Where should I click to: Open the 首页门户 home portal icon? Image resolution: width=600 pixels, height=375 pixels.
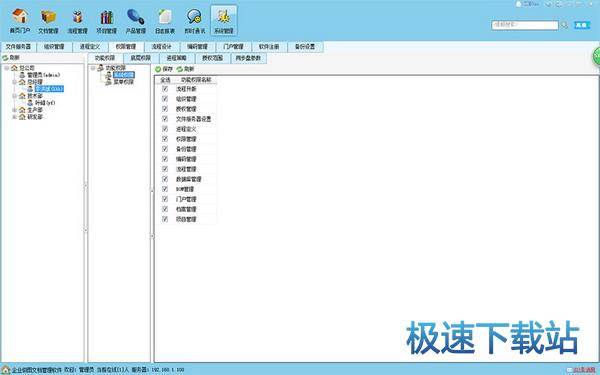point(19,21)
